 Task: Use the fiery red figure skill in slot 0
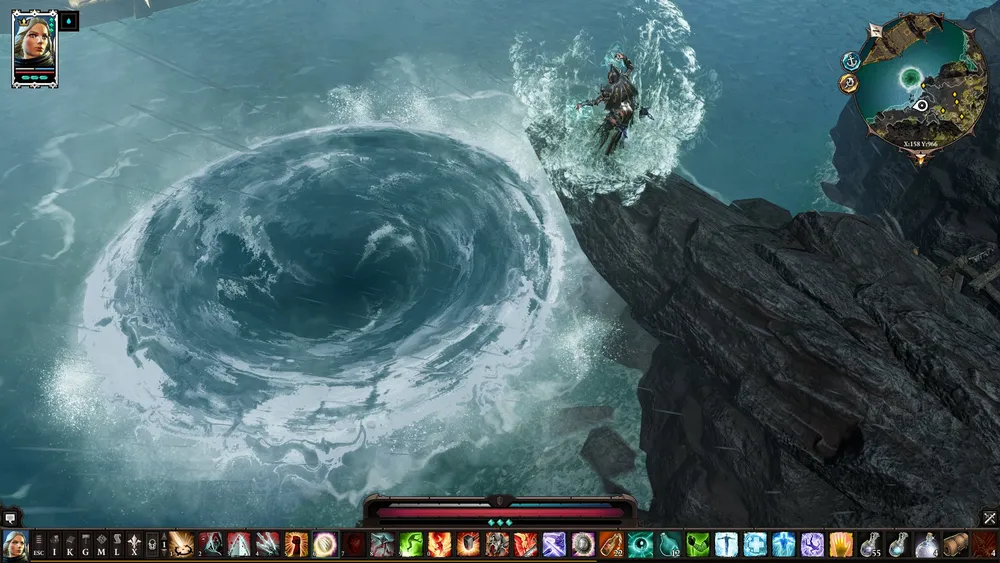pyautogui.click(x=440, y=545)
